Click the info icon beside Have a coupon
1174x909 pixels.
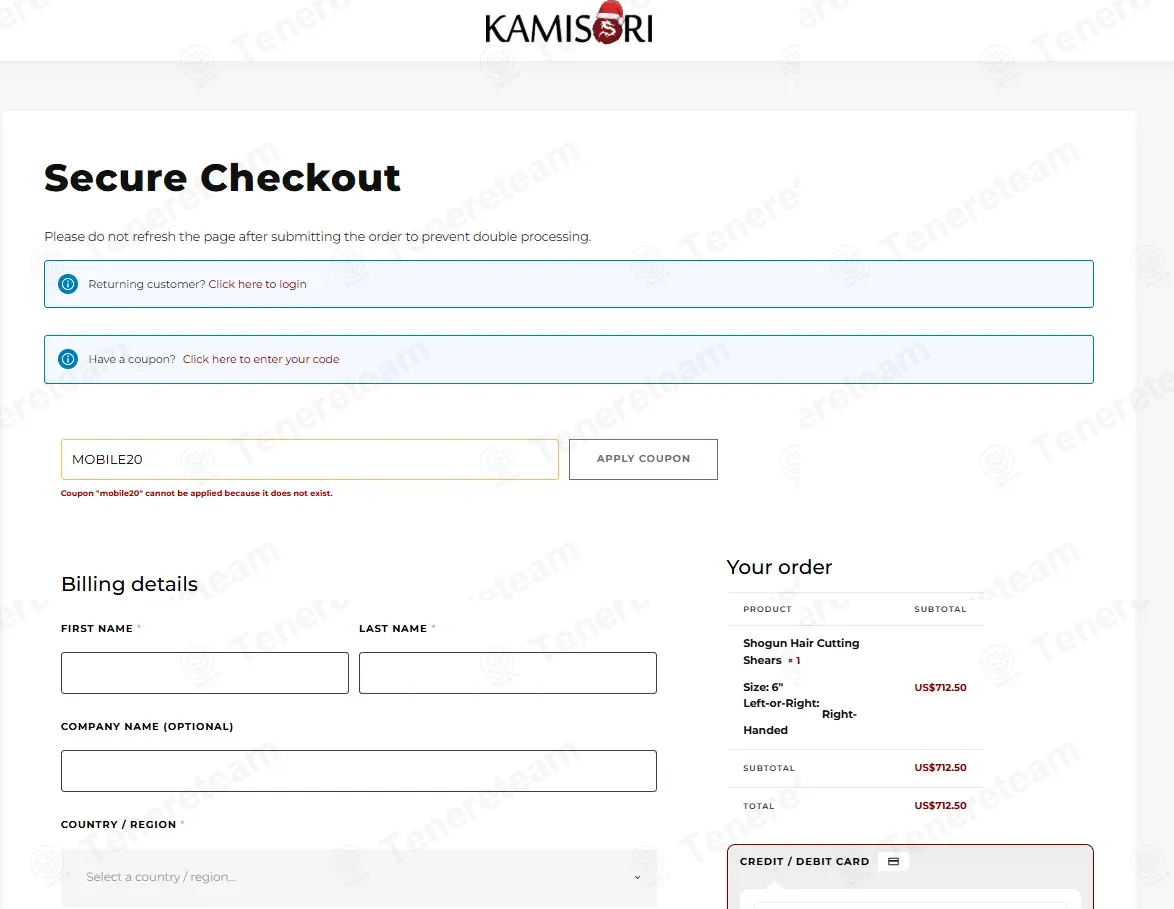click(x=68, y=359)
